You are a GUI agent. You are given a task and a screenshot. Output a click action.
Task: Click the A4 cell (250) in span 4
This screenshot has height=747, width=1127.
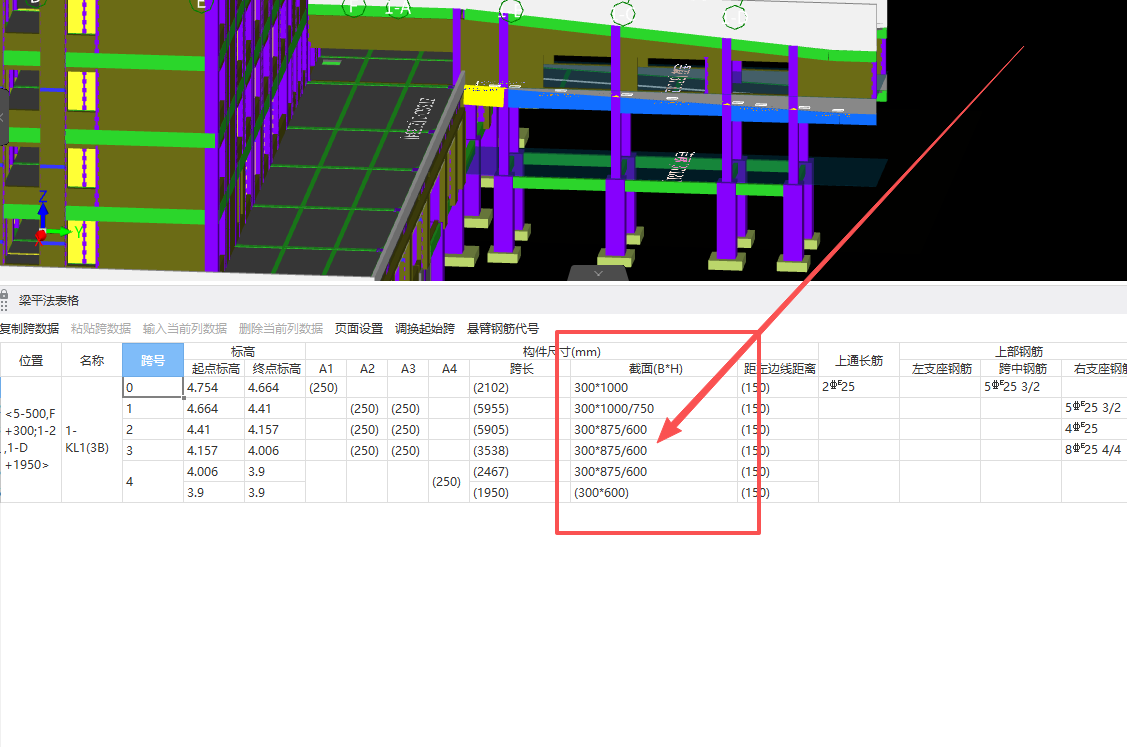[449, 482]
